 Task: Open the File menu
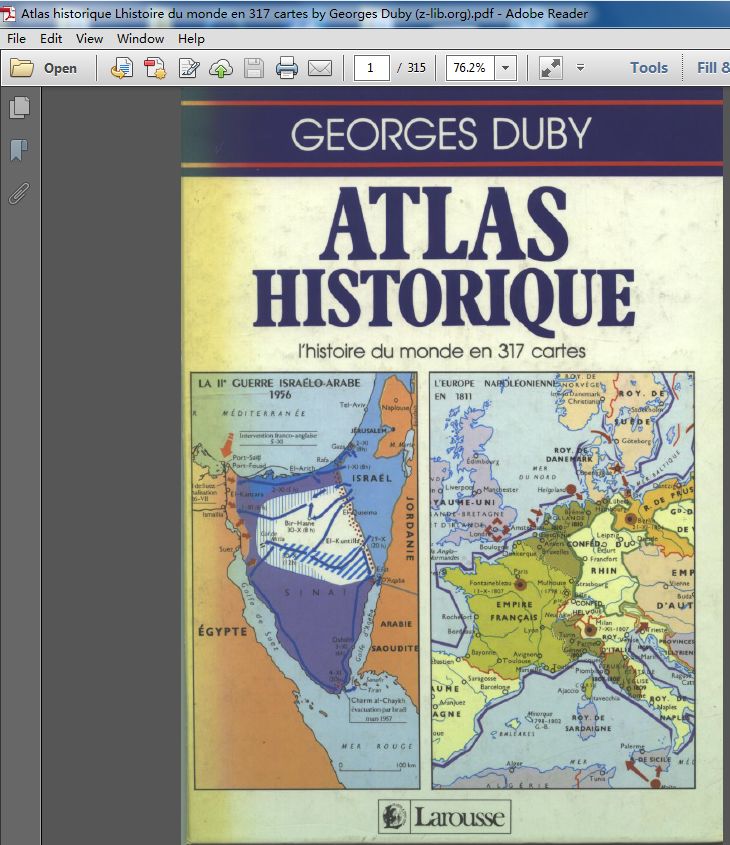pos(16,39)
